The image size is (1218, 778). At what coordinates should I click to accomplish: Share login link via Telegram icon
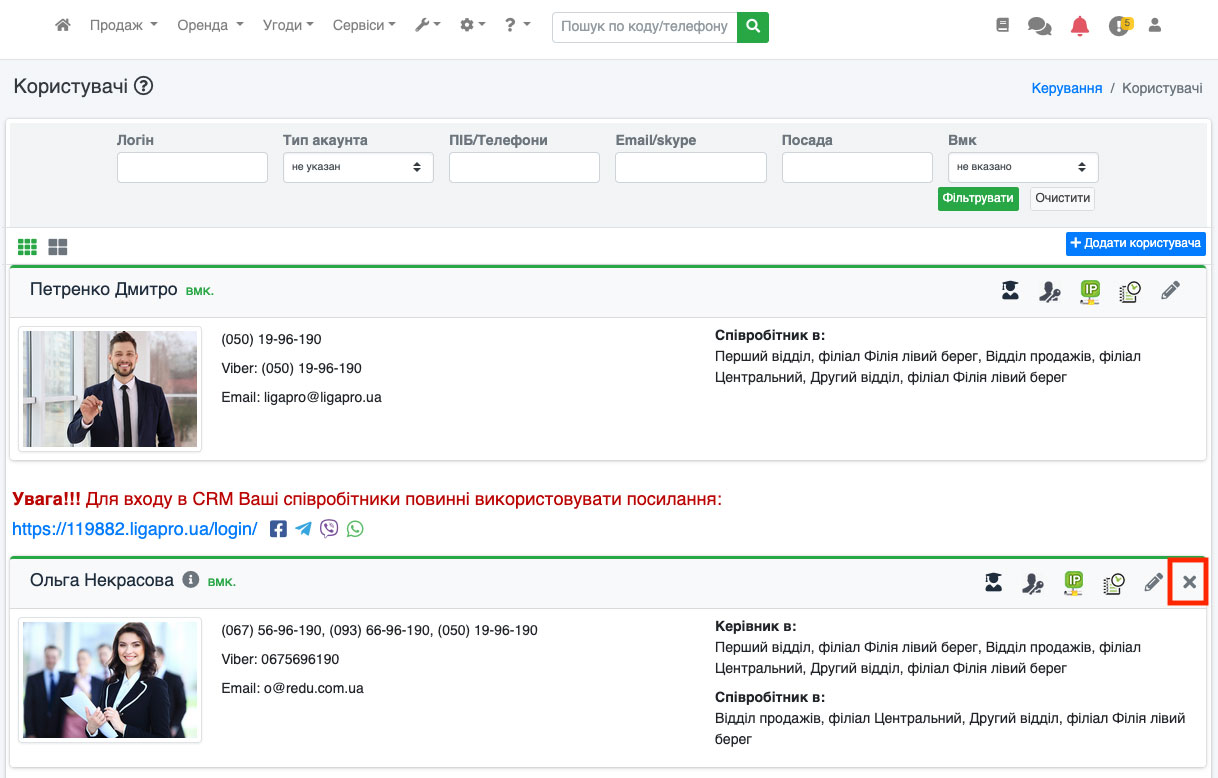[x=303, y=529]
